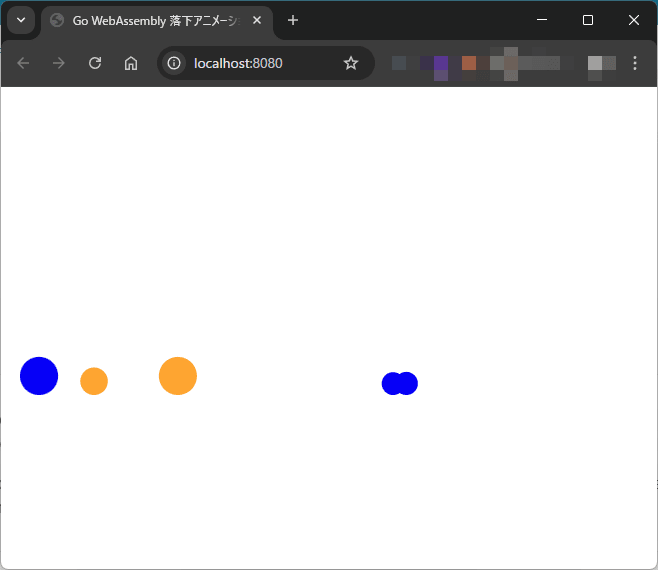Open a new tab with plus button

point(293,20)
